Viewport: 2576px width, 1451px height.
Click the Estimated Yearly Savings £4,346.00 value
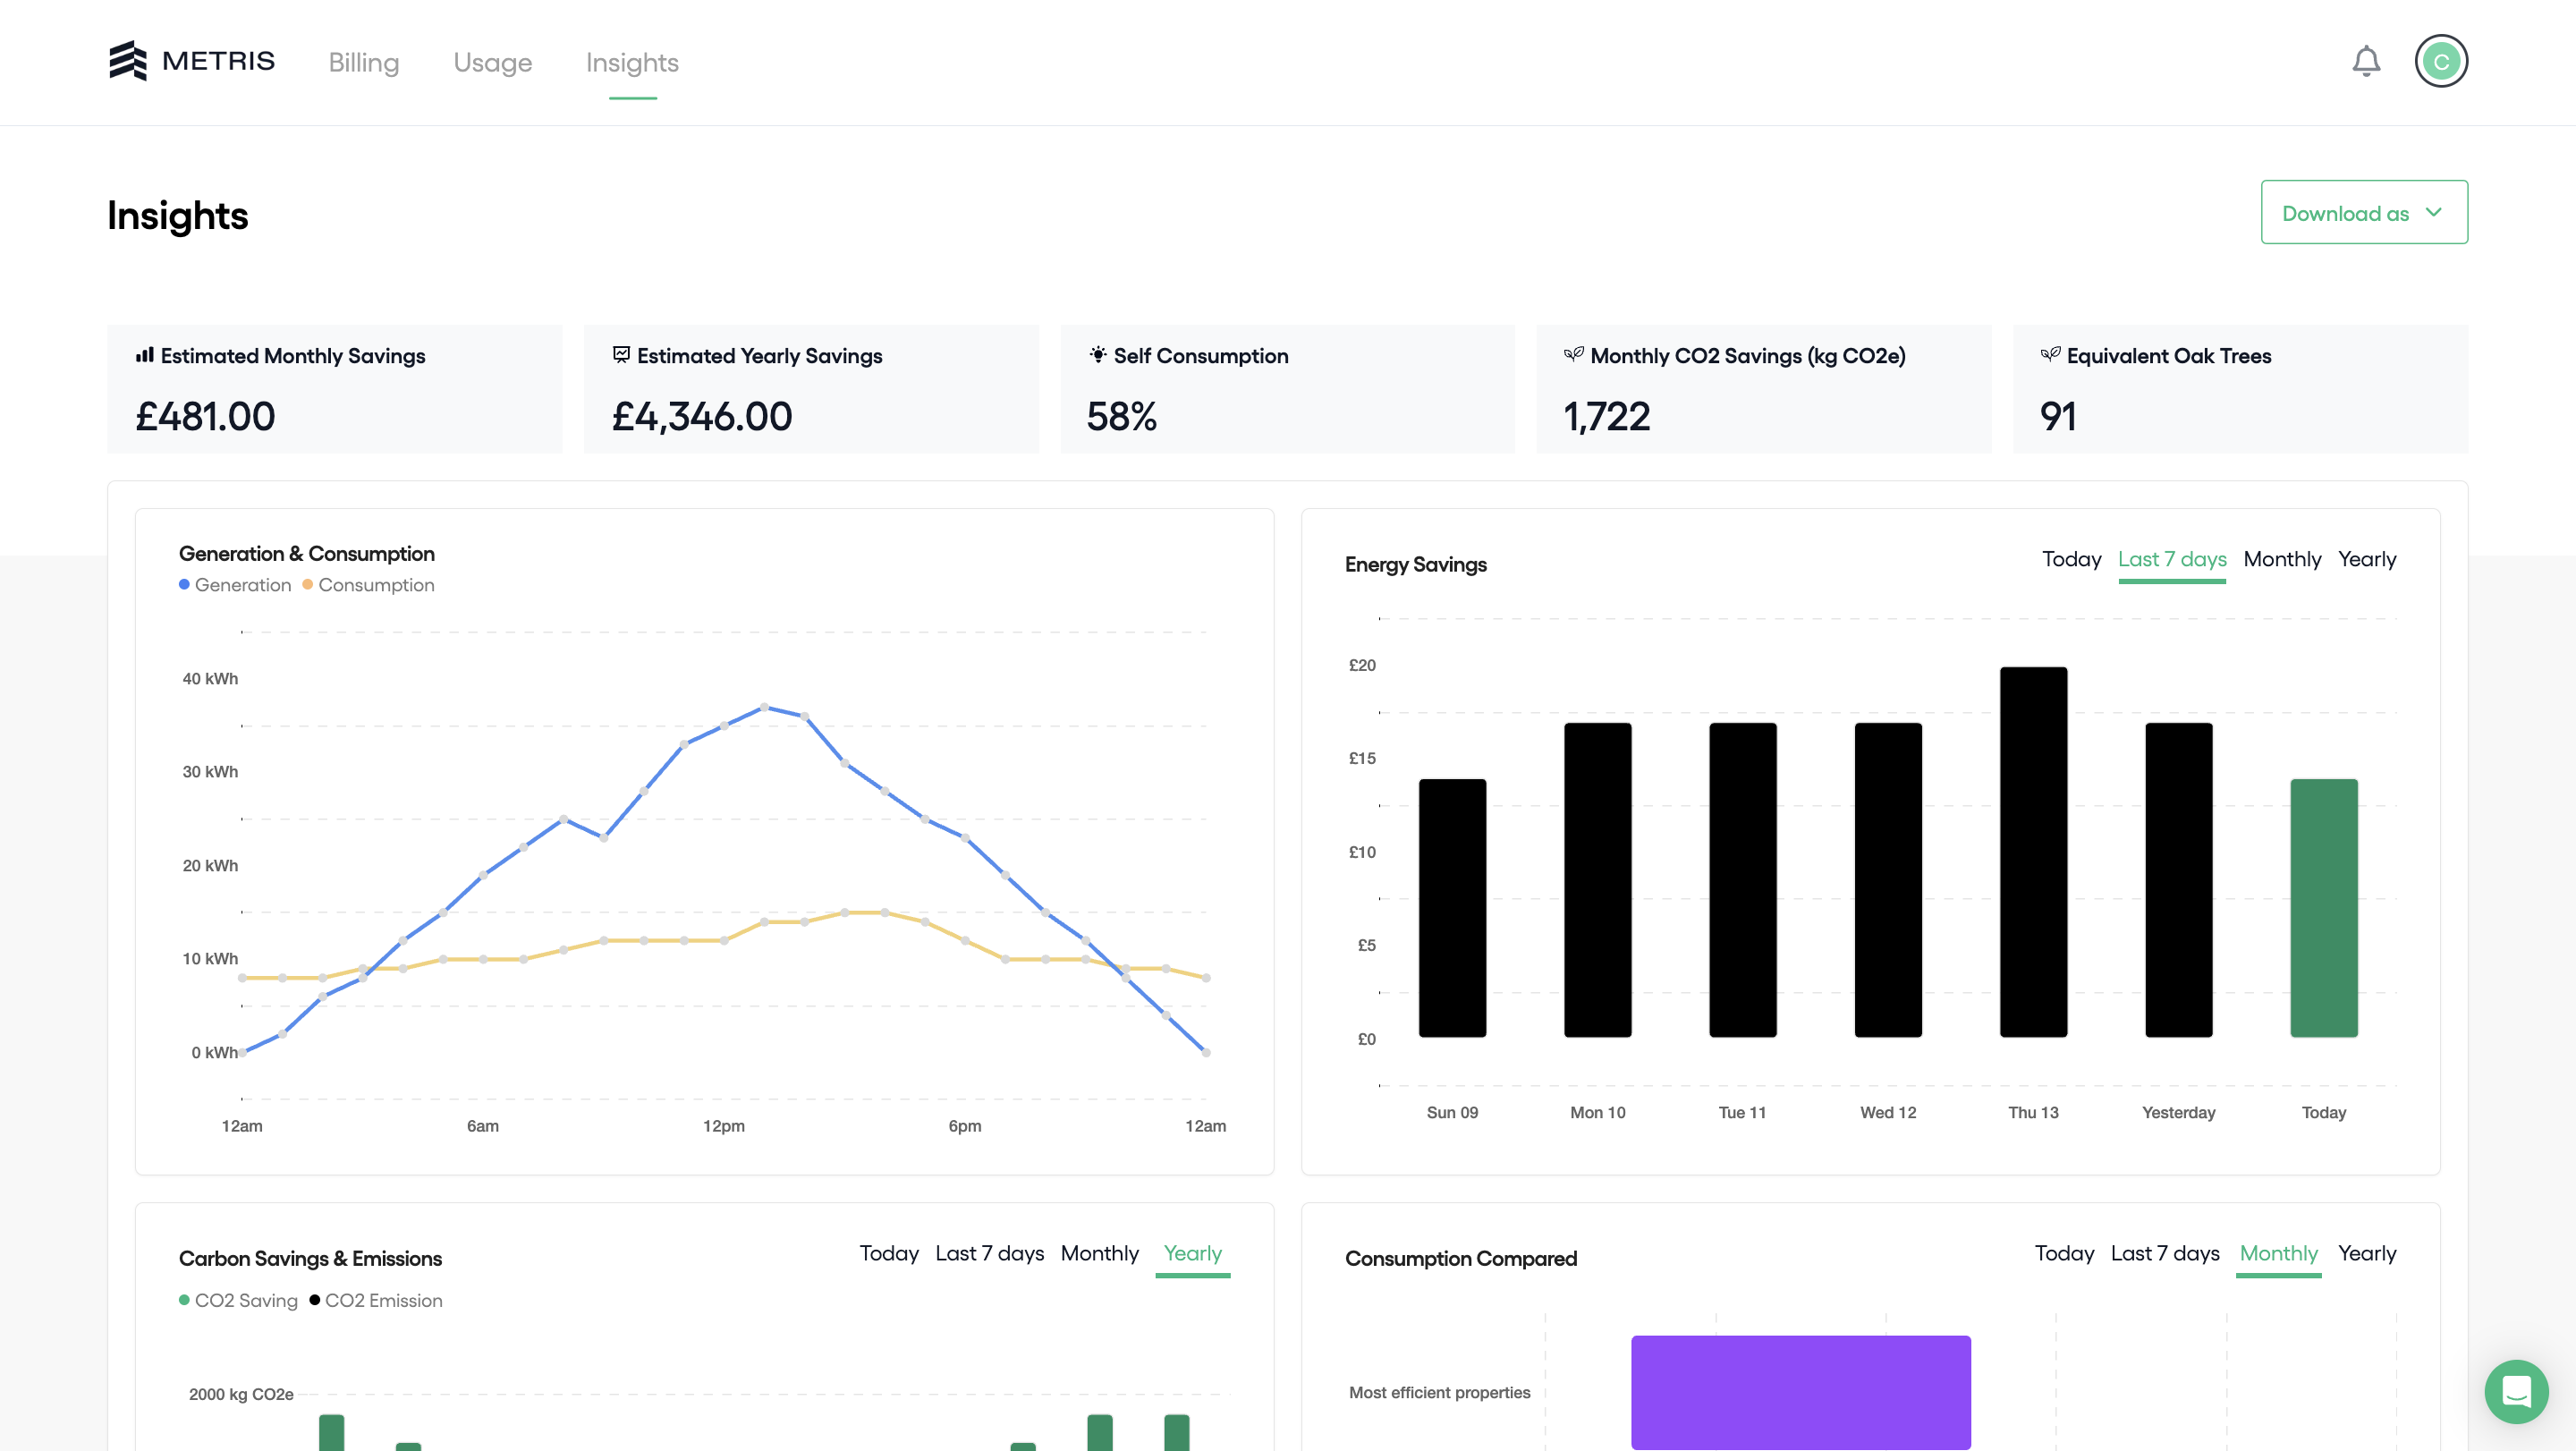702,416
